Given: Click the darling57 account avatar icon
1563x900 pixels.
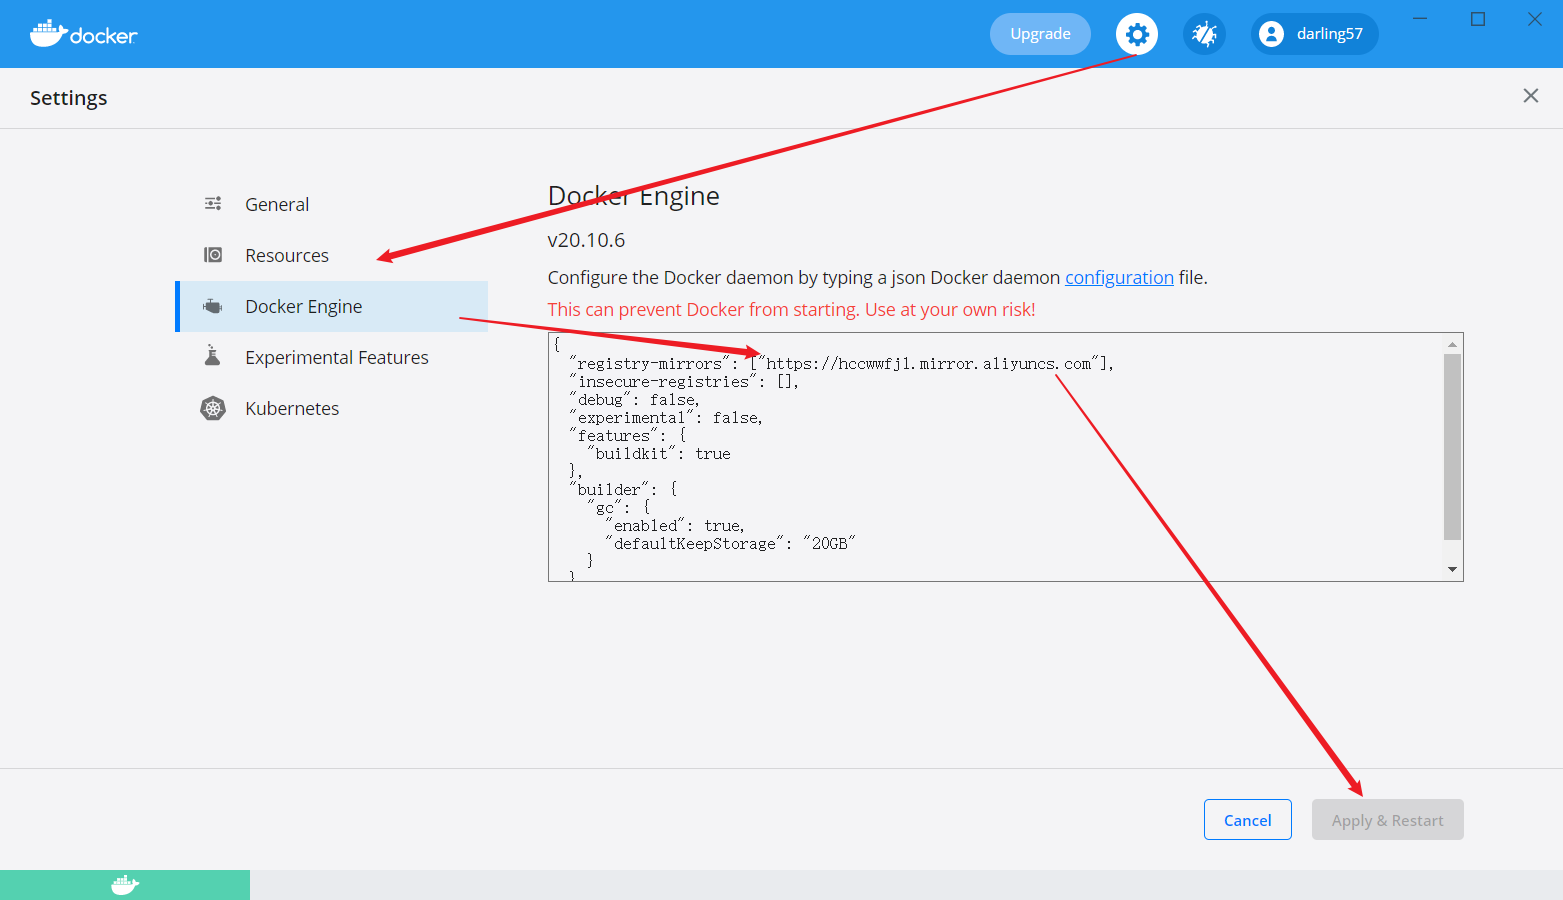Looking at the screenshot, I should (x=1271, y=34).
